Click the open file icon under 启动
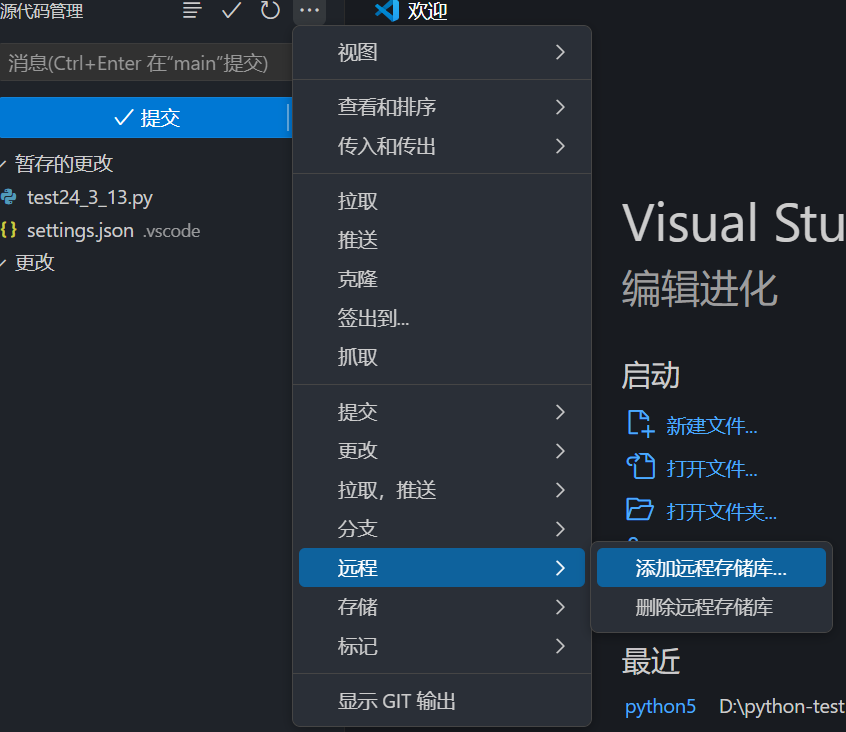The image size is (846, 732). pyautogui.click(x=641, y=467)
